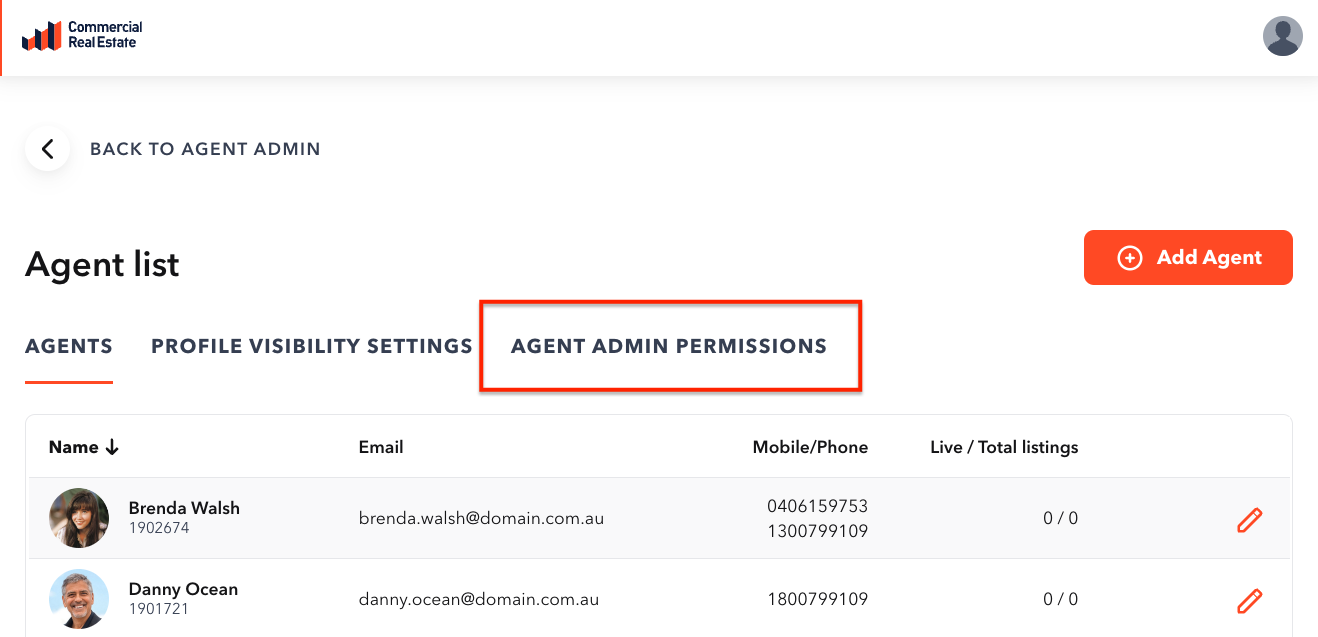Click the Commercial Real Estate logo
Screen dimensions: 1318x637
[80, 36]
